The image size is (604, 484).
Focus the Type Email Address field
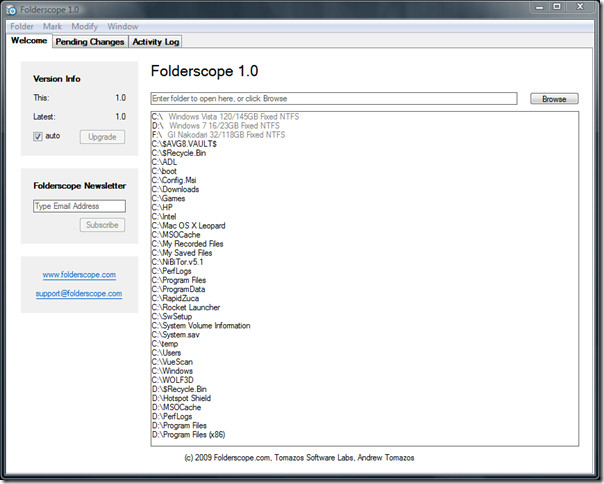click(x=79, y=206)
